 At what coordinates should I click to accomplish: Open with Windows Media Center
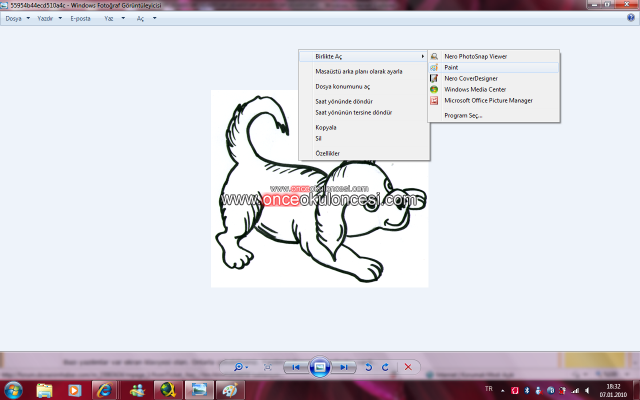pos(476,89)
